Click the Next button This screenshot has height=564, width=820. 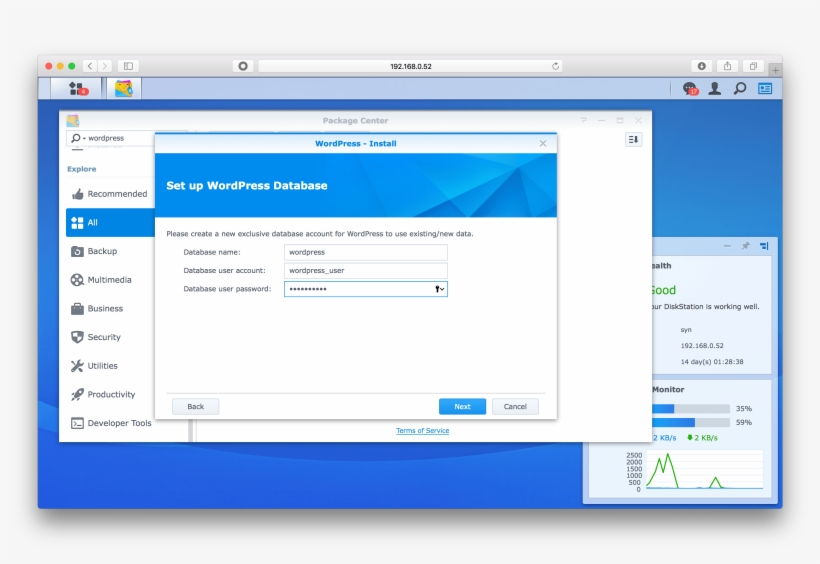[x=462, y=407]
